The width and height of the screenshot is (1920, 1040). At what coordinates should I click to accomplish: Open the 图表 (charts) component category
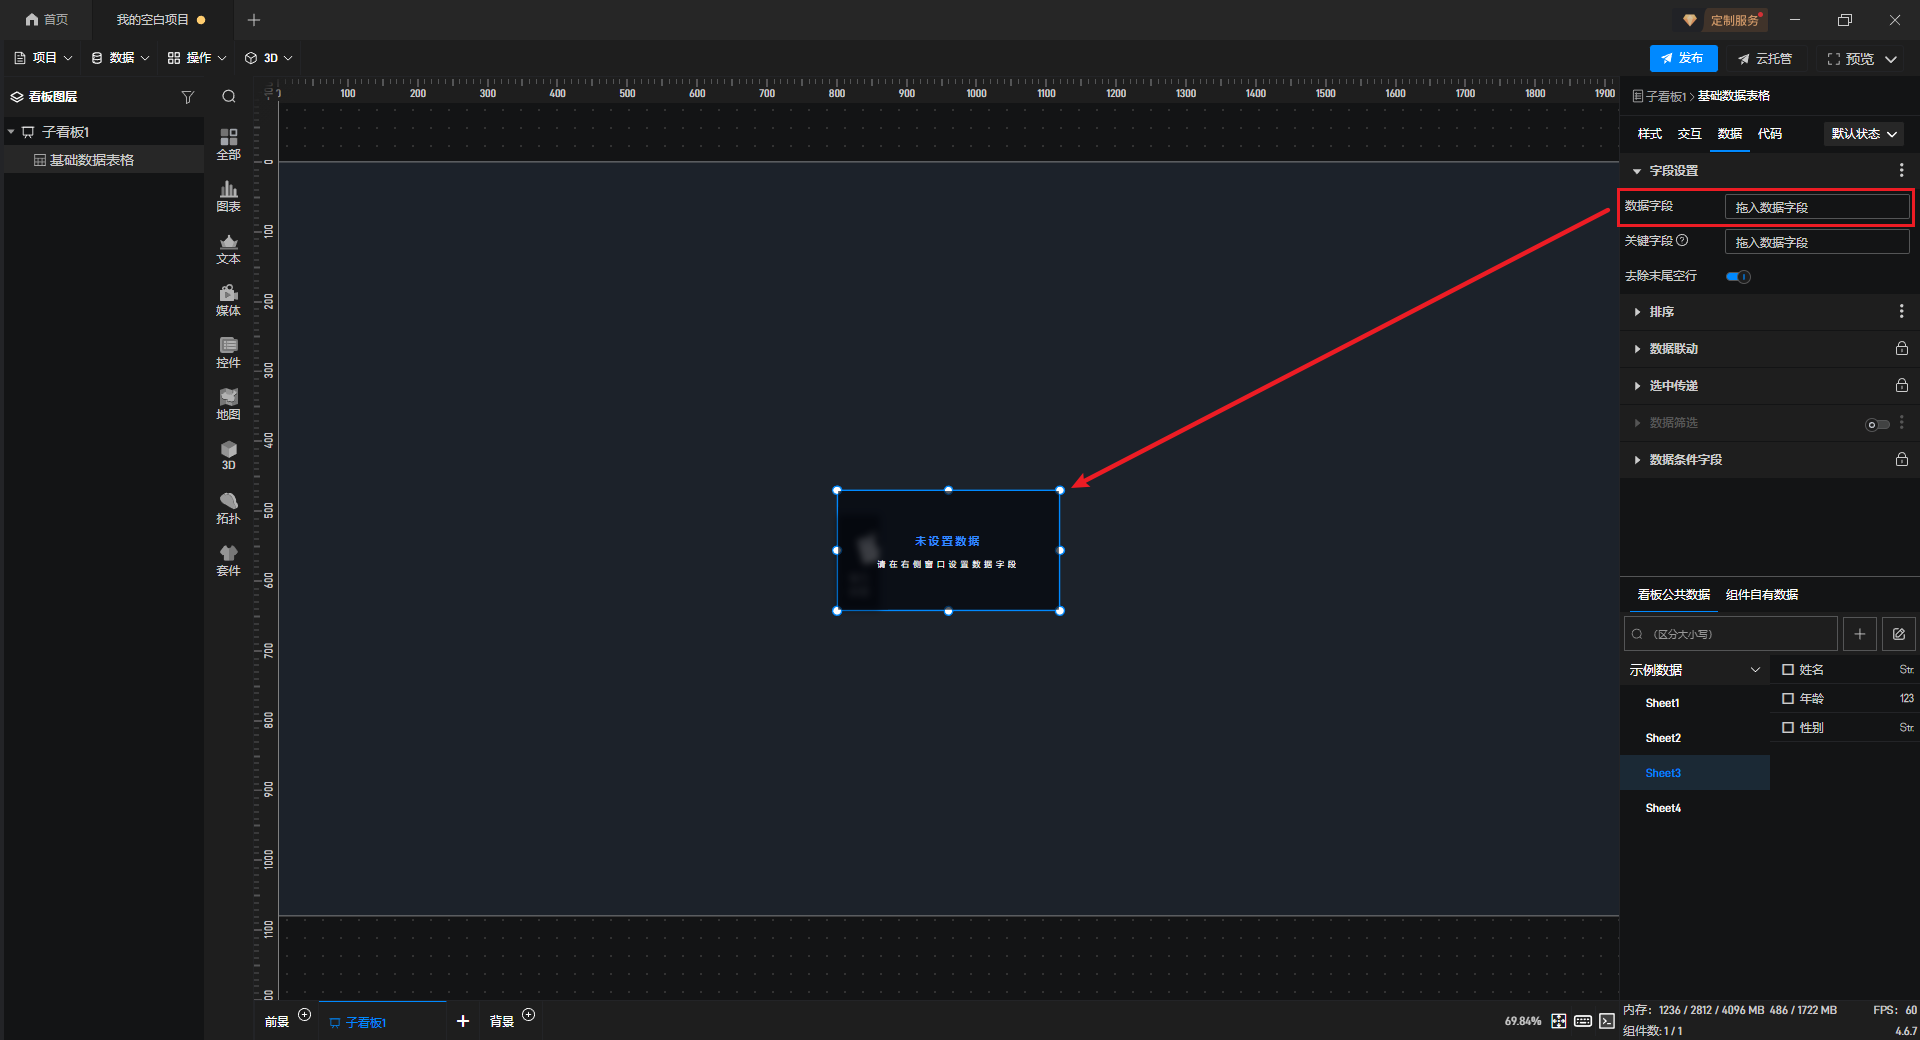click(x=228, y=195)
